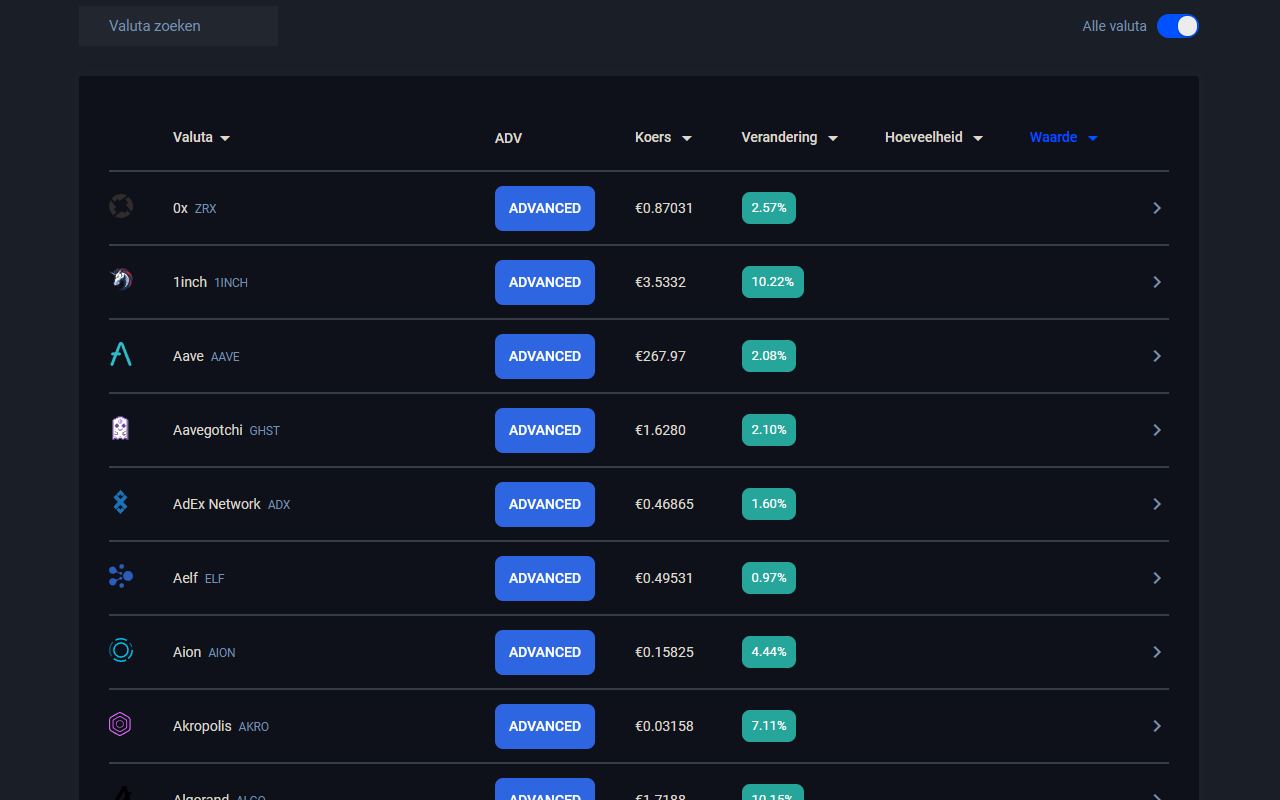Screen dimensions: 1280x800
Task: Click the Aave coin logo
Action: click(121, 355)
